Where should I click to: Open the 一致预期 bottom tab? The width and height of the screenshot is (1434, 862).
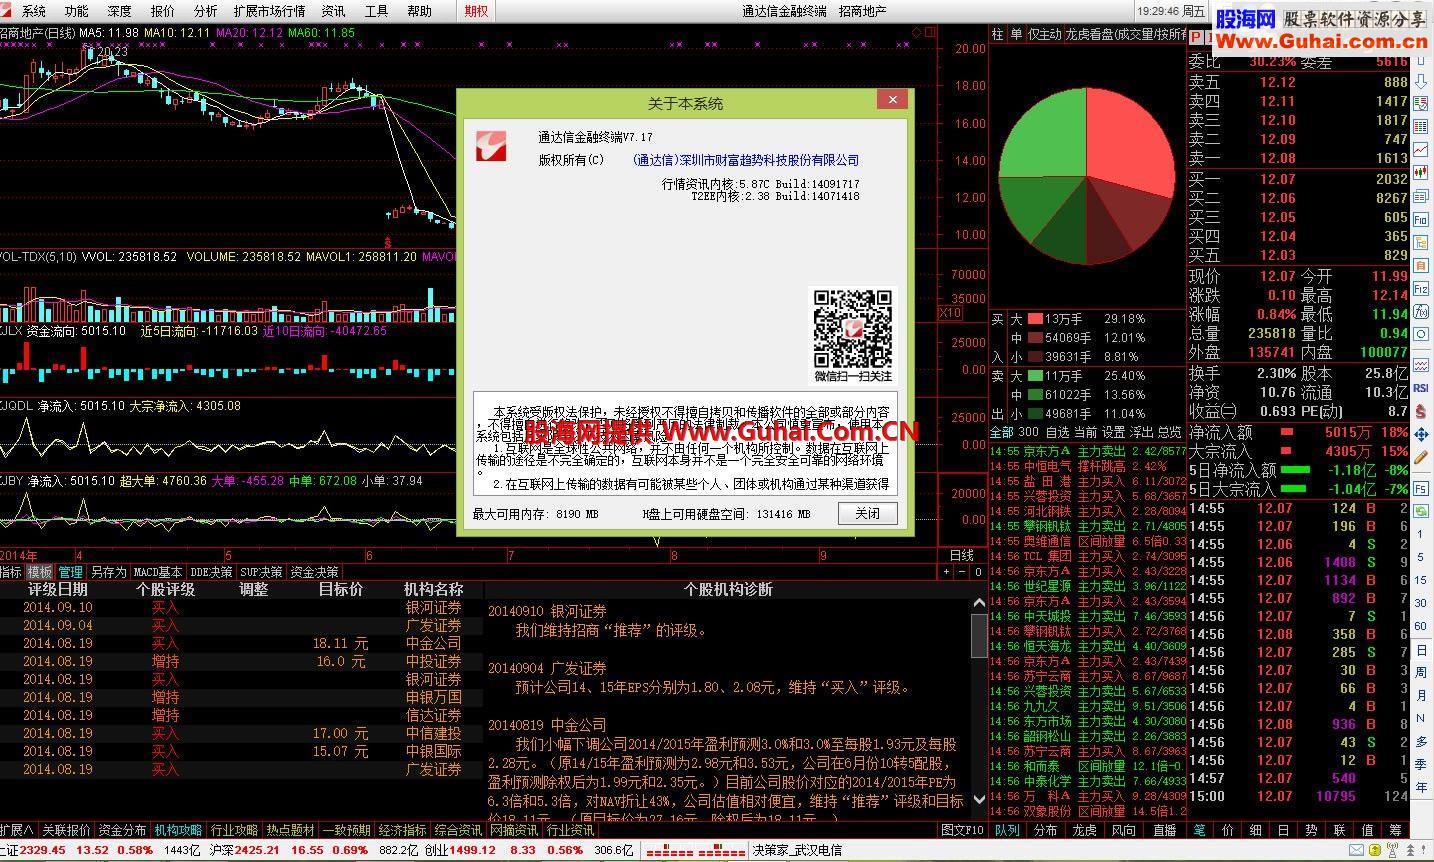[x=346, y=830]
